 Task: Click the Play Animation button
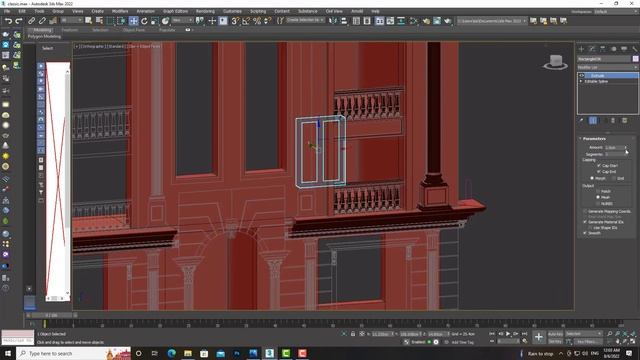click(x=508, y=334)
